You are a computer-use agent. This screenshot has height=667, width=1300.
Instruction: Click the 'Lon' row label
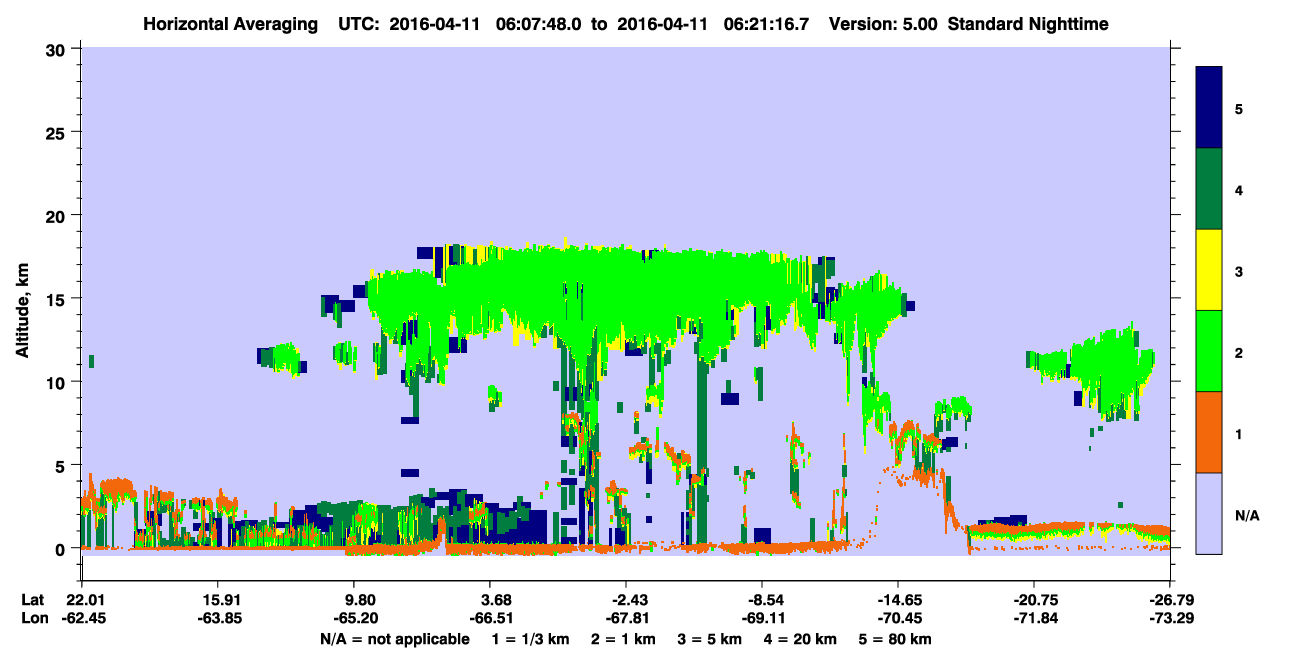pyautogui.click(x=33, y=619)
